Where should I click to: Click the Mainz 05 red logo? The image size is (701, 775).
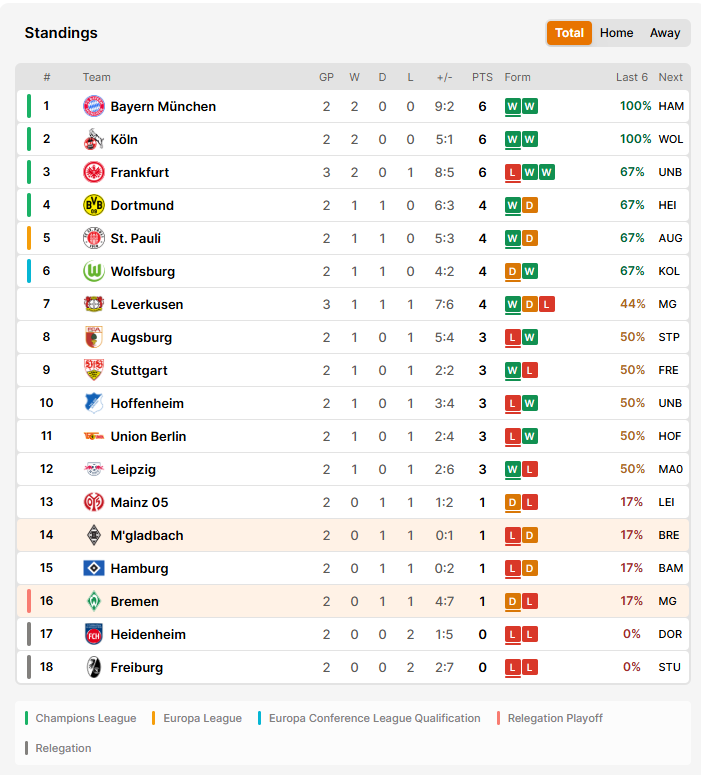click(x=93, y=502)
